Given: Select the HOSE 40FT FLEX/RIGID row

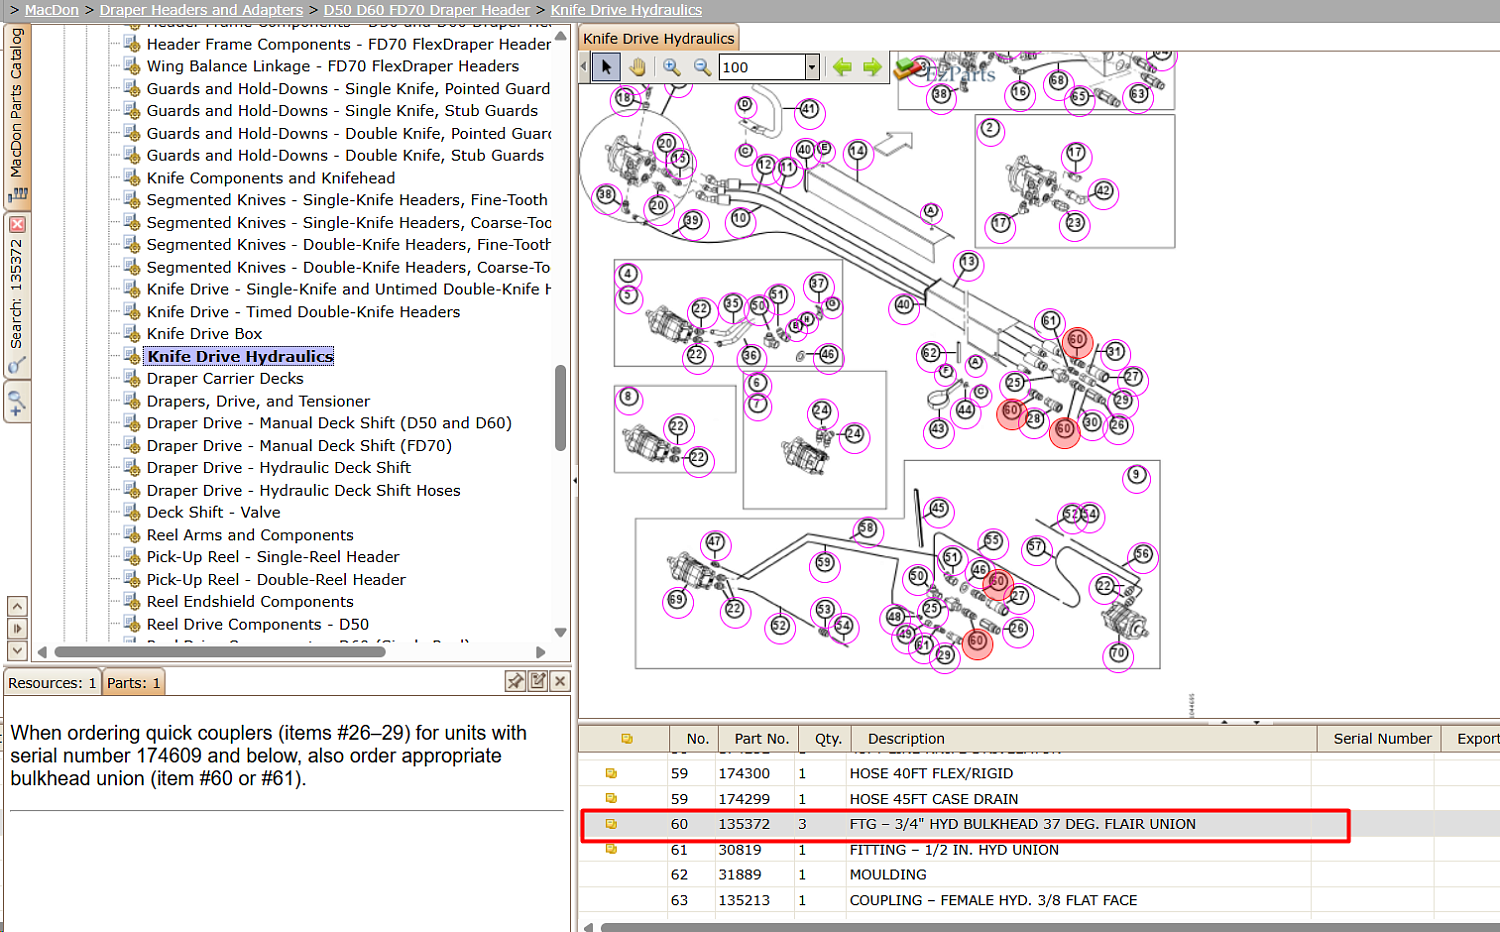Looking at the screenshot, I should [1040, 773].
